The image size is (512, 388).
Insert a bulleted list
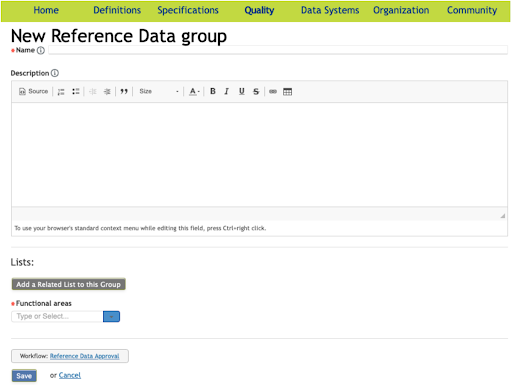(x=76, y=92)
